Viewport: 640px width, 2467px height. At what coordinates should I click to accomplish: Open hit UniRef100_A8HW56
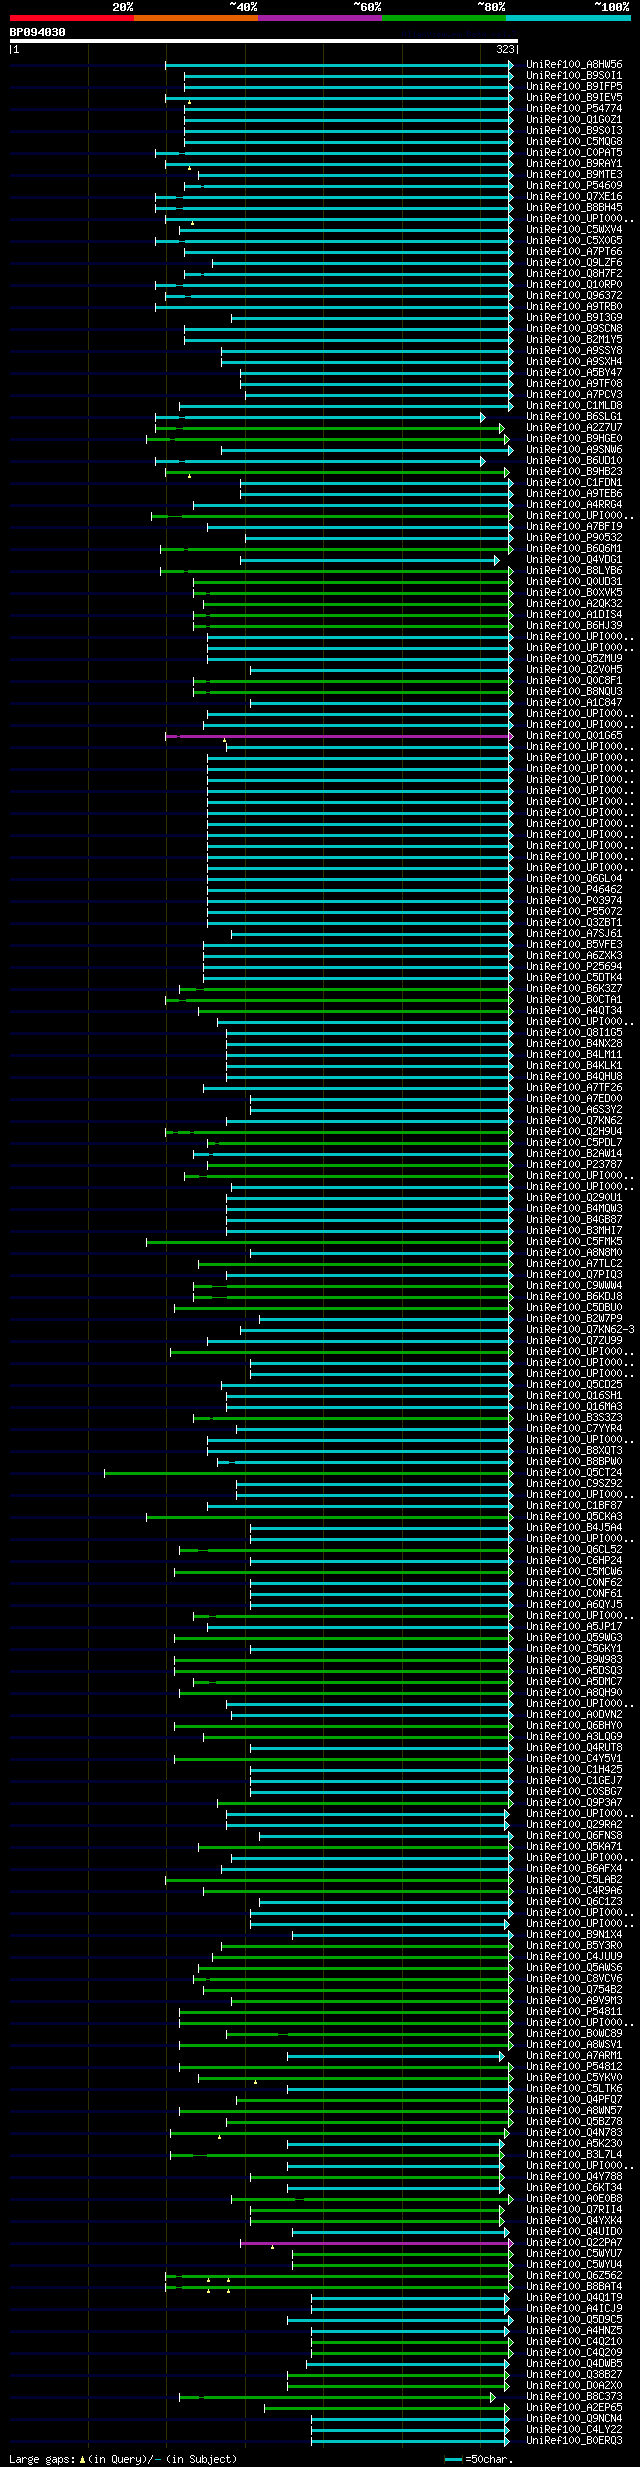coord(574,65)
